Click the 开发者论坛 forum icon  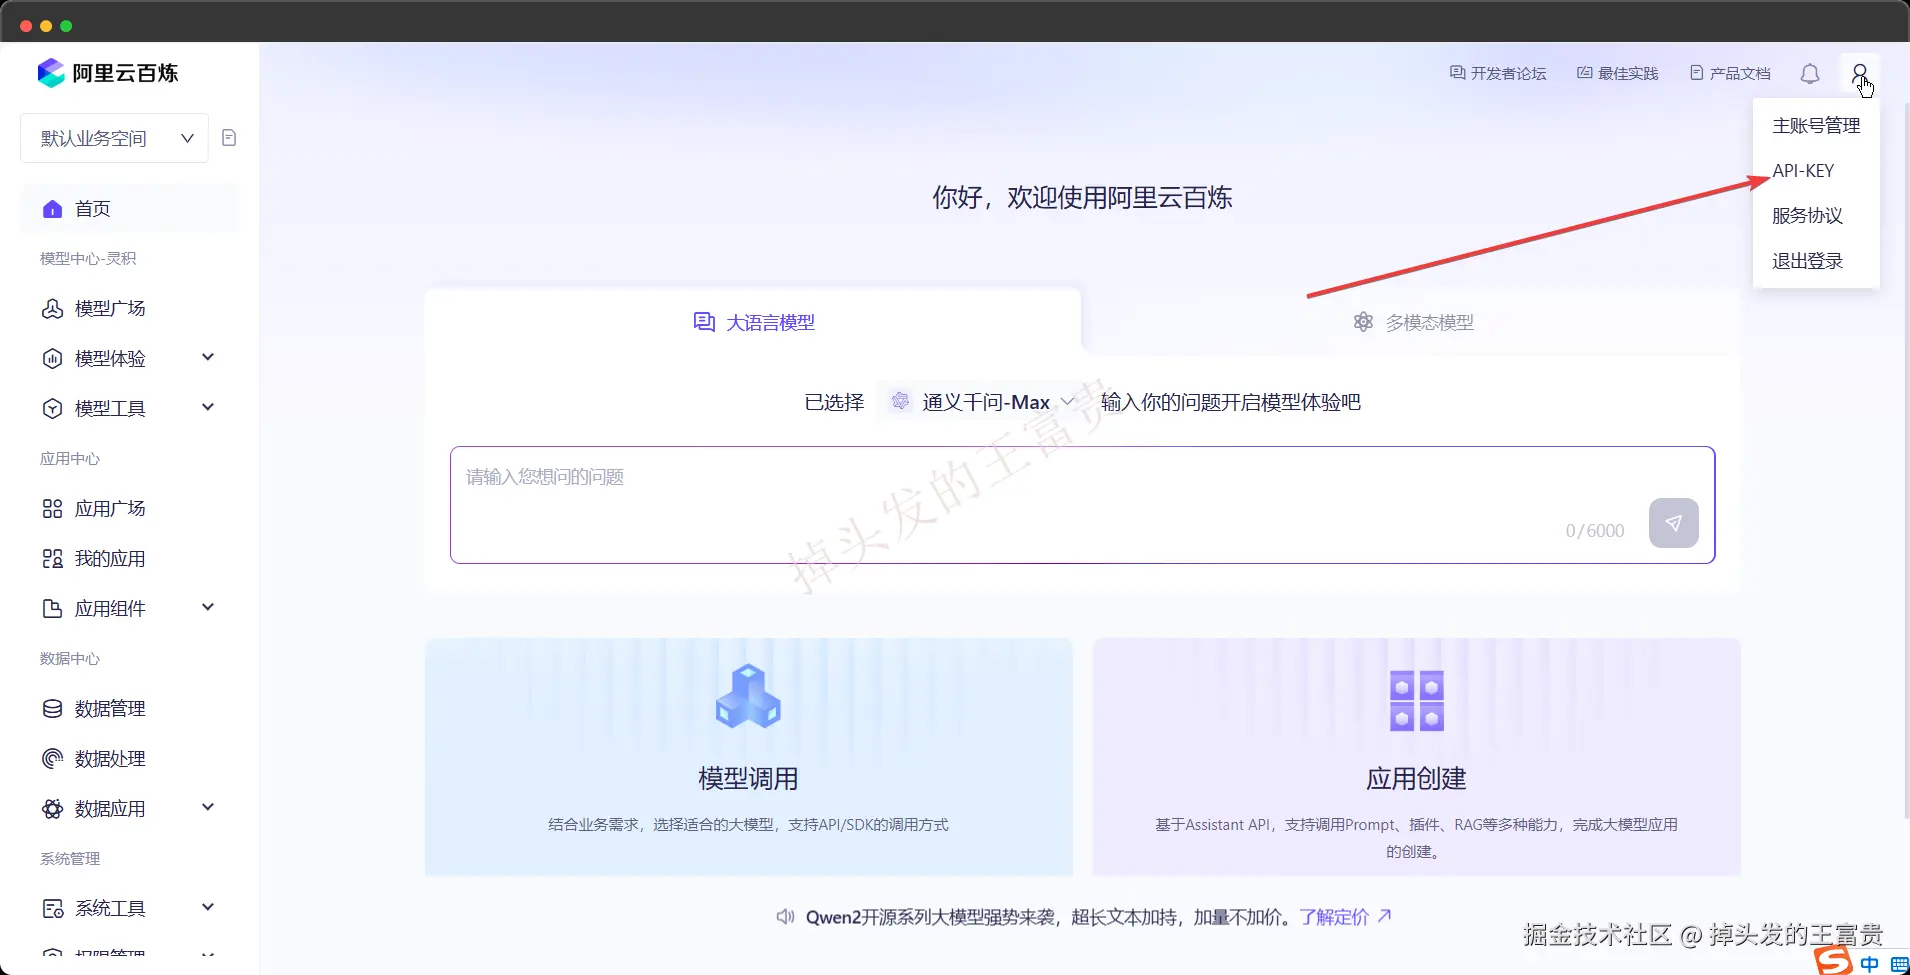tap(1458, 73)
